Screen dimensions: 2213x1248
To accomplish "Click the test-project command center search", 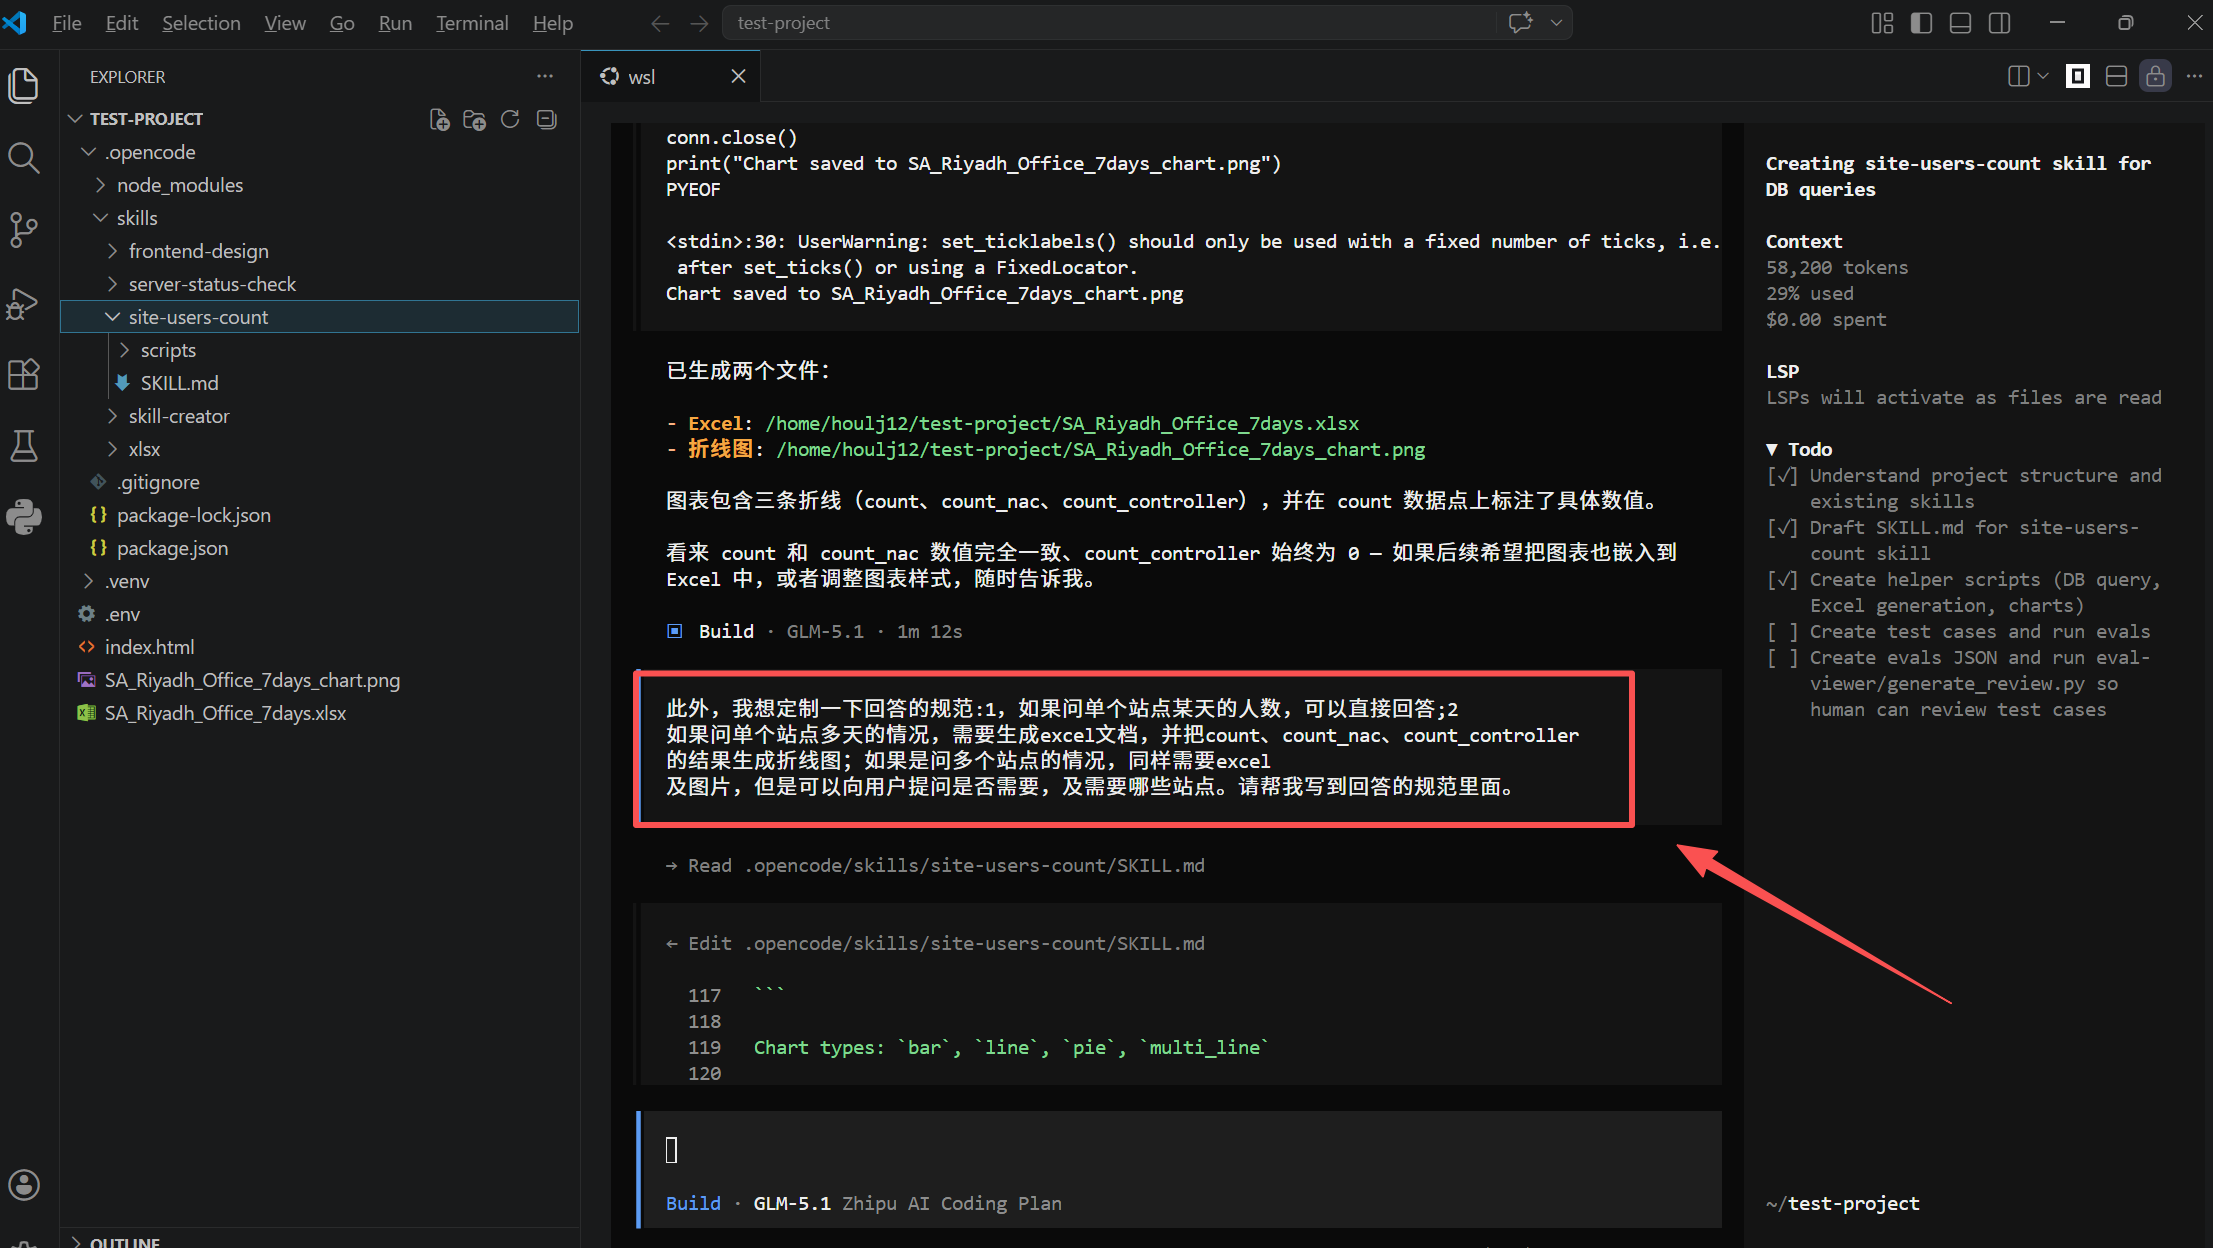I will tap(1112, 23).
